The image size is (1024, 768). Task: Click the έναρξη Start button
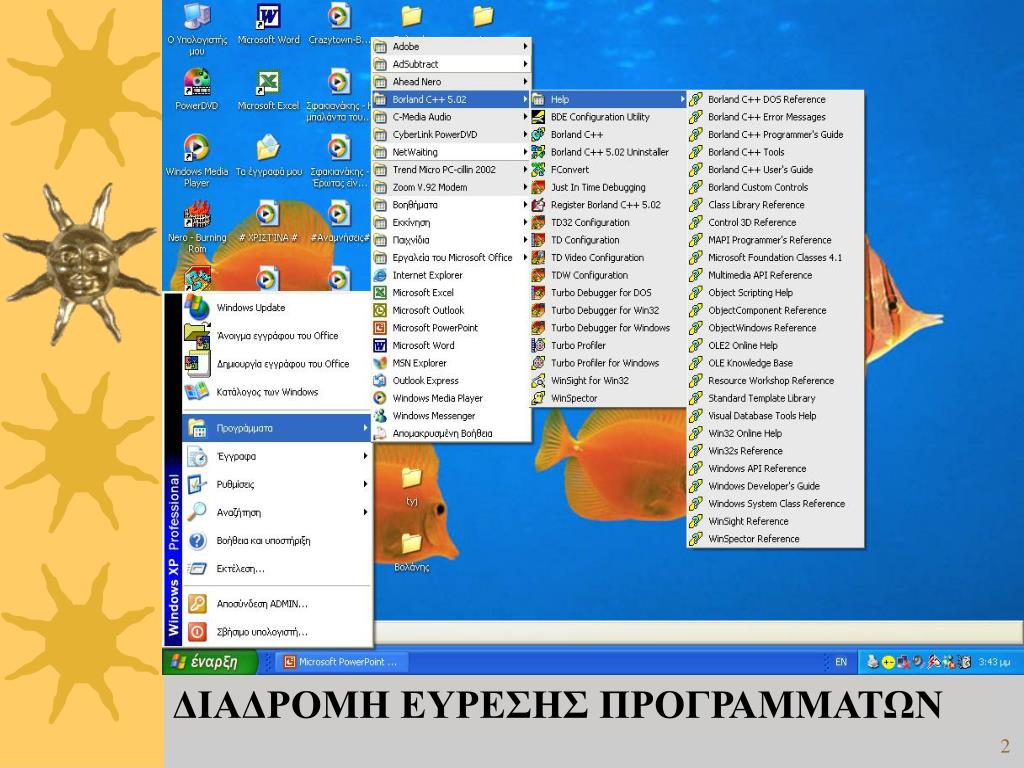(209, 662)
